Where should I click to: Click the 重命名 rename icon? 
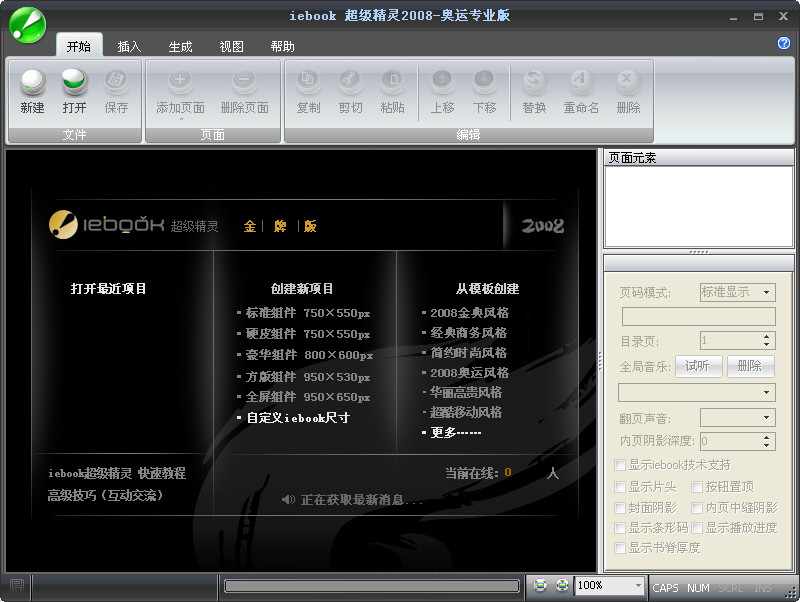(581, 81)
